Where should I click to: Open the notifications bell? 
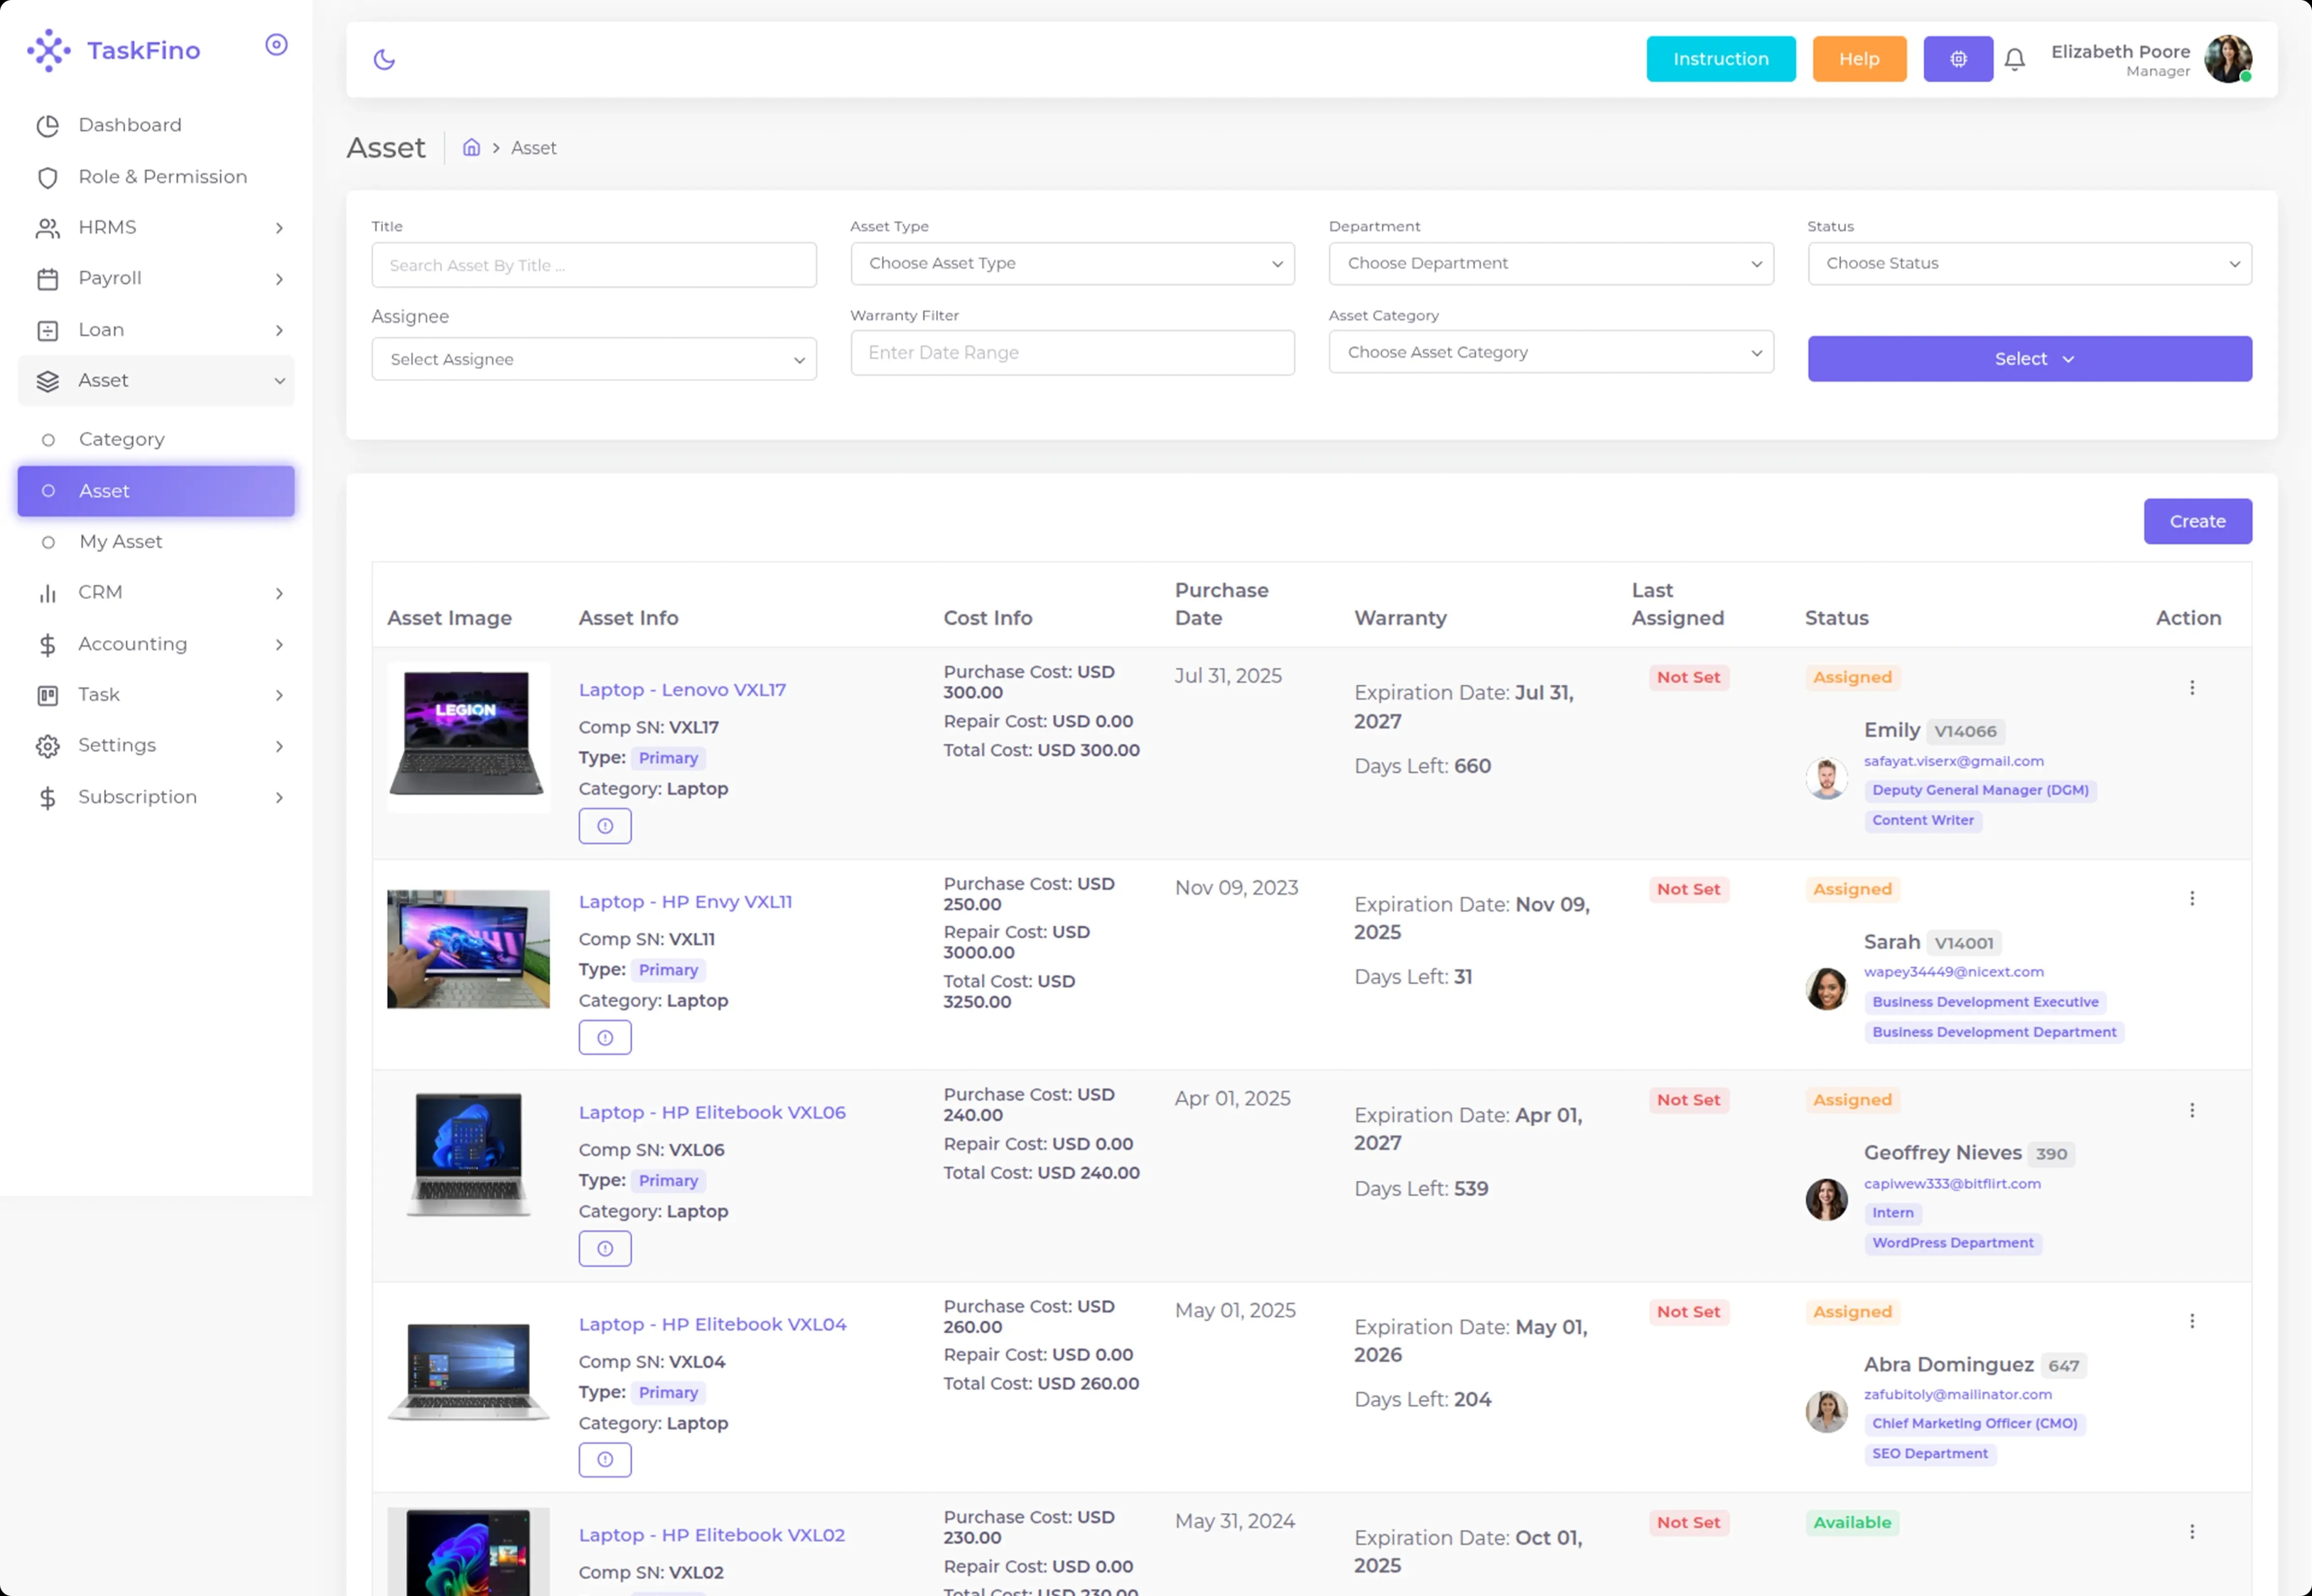2014,60
